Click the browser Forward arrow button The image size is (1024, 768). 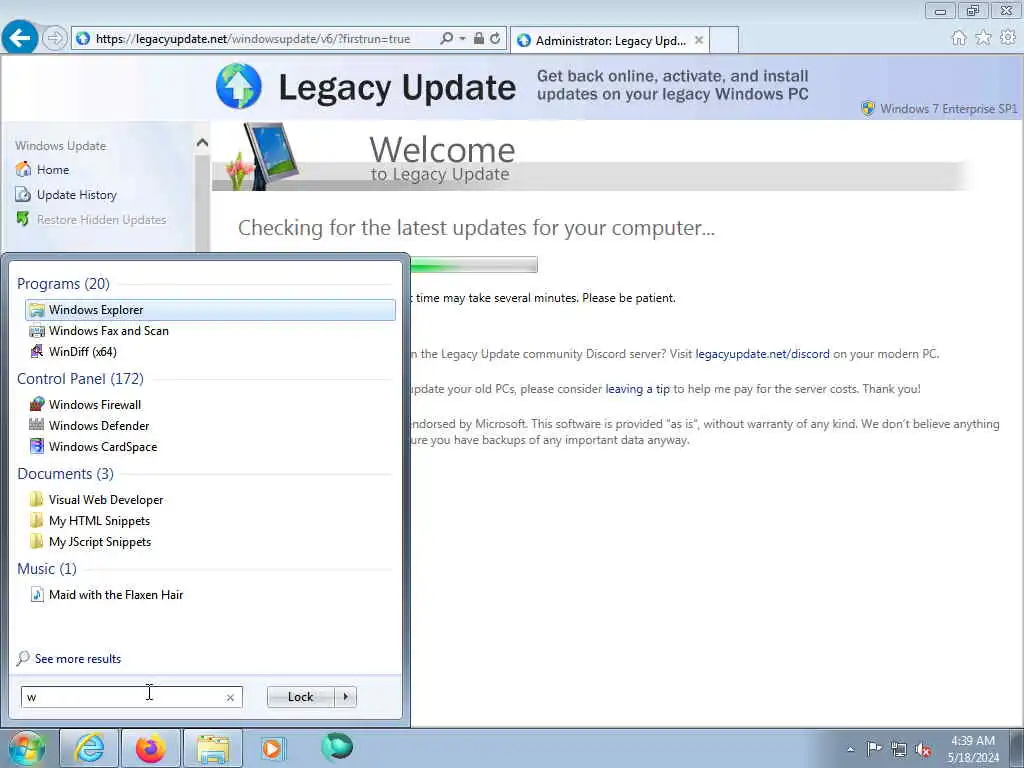[x=55, y=39]
